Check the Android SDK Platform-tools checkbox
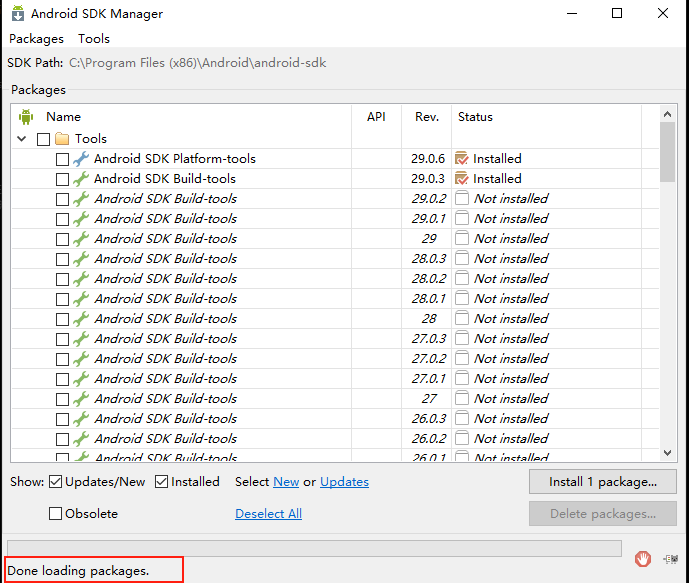This screenshot has width=689, height=583. (x=62, y=159)
